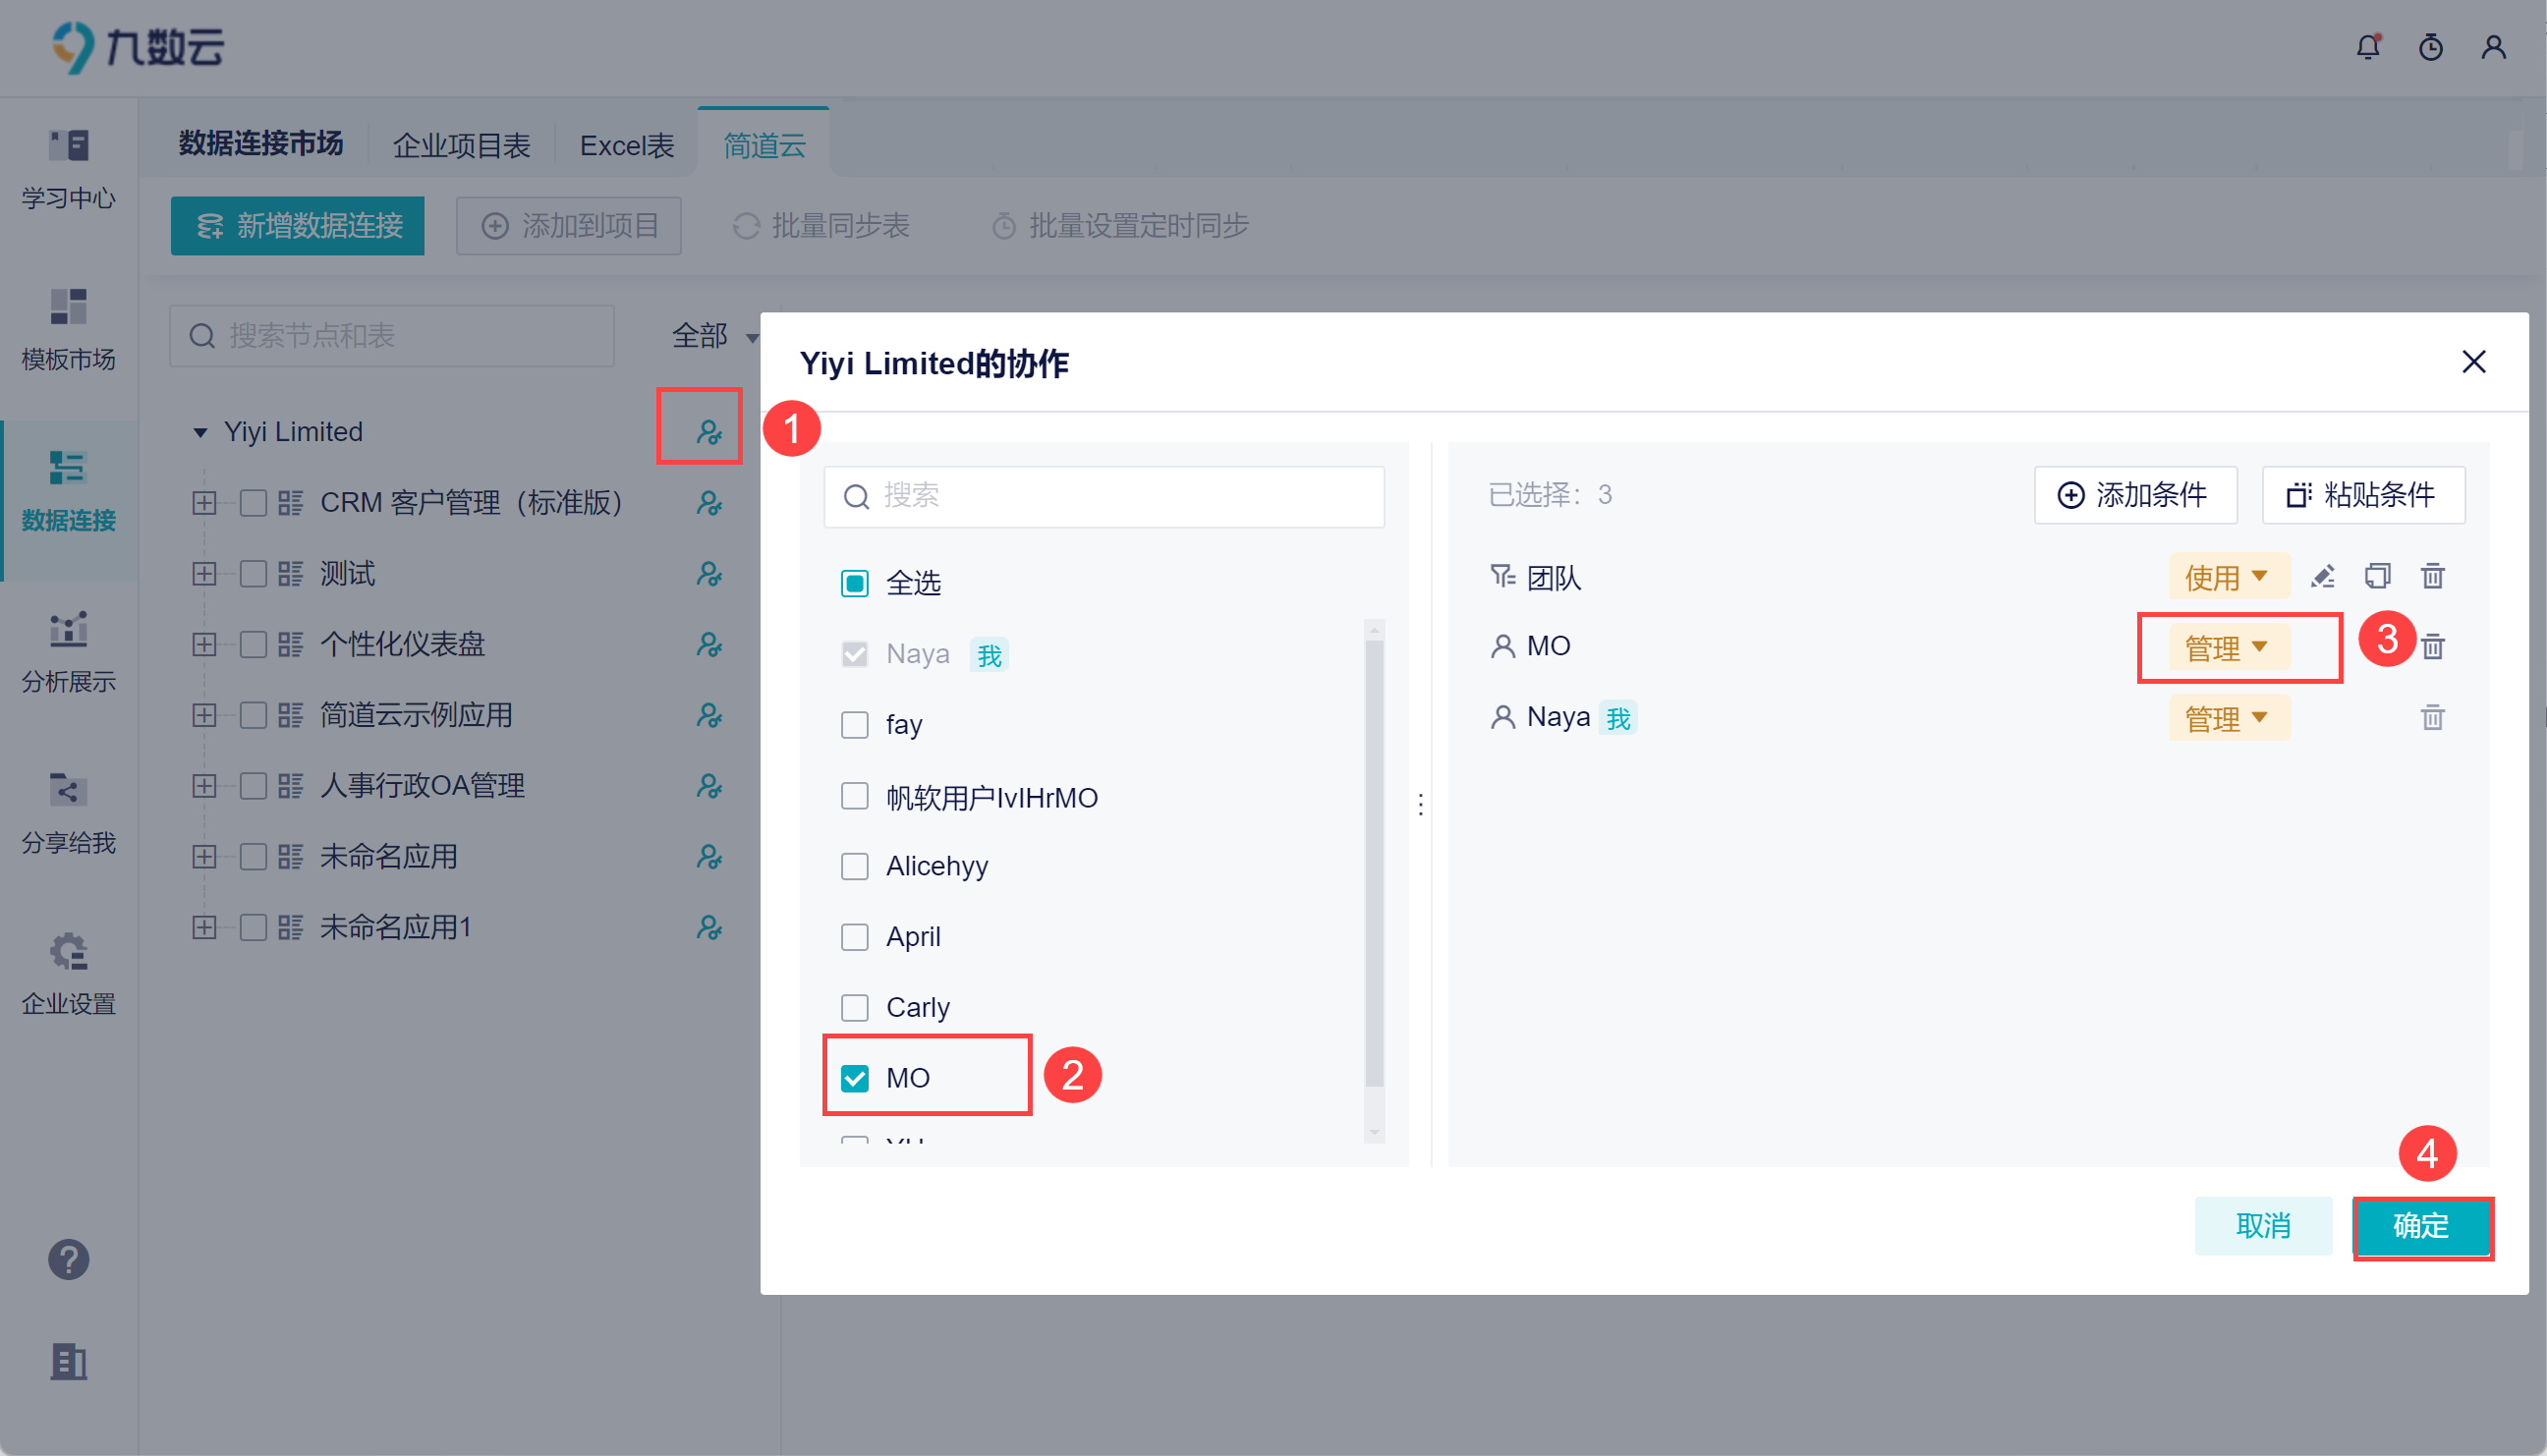Image resolution: width=2547 pixels, height=1456 pixels.
Task: Collapse the Yiyi Limited tree node
Action: pyautogui.click(x=200, y=432)
